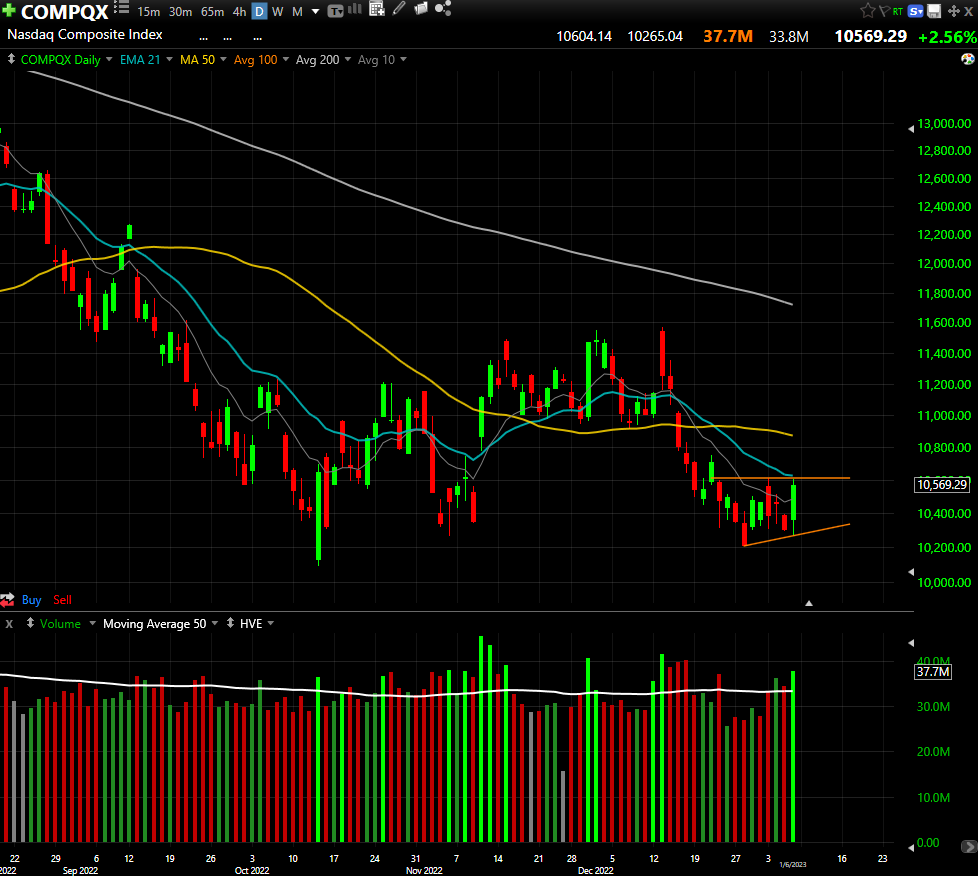Switch to the 65m timeframe
The image size is (978, 876).
point(213,11)
